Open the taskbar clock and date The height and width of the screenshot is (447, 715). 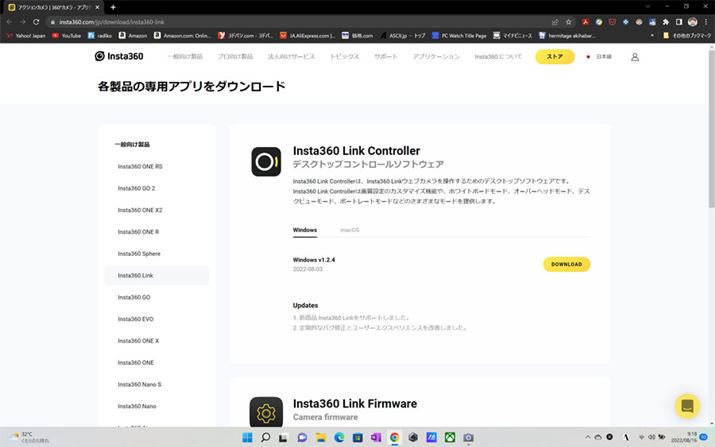pos(683,437)
